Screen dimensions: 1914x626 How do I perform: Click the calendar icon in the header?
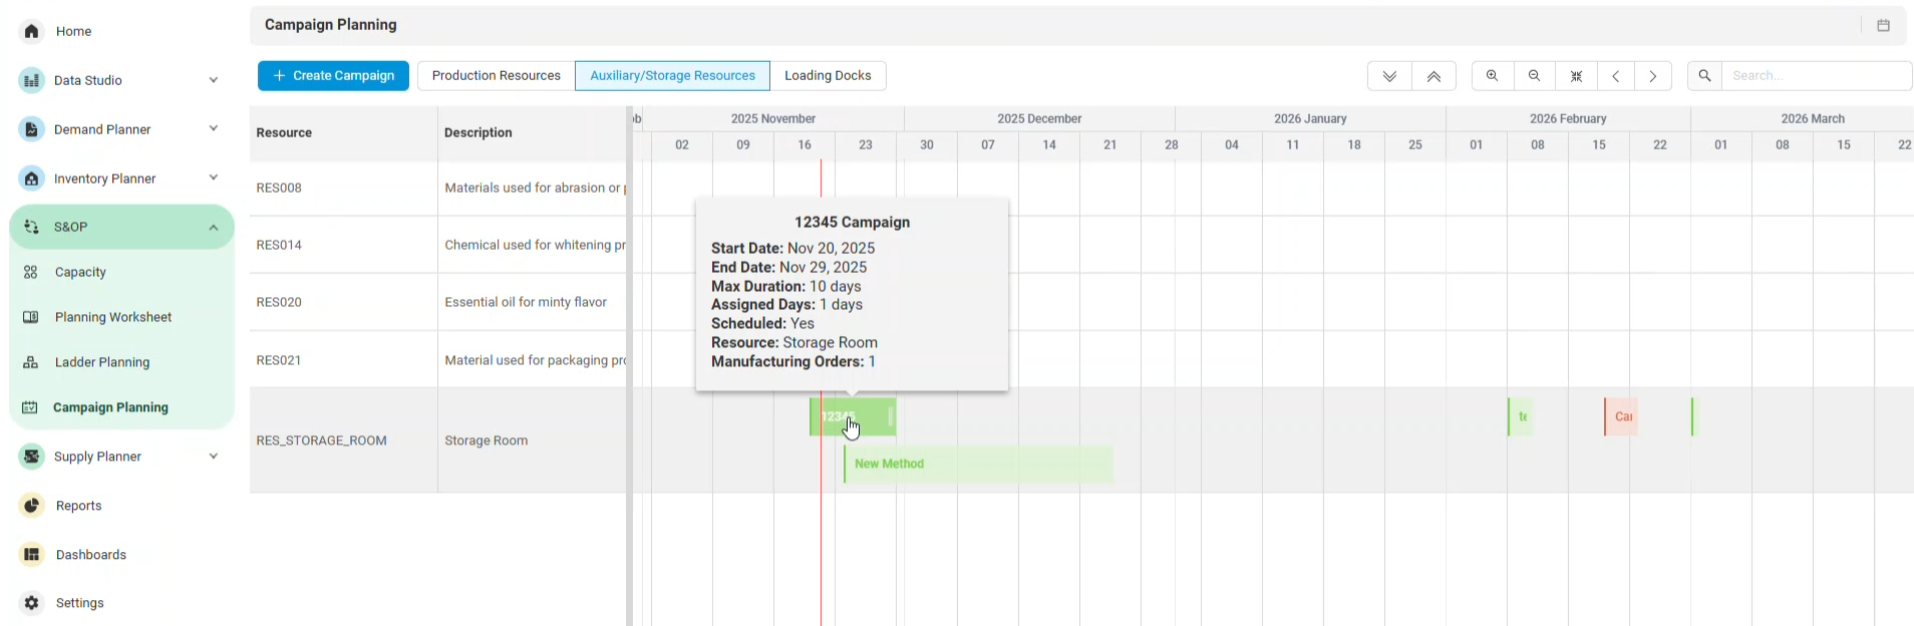[1883, 26]
